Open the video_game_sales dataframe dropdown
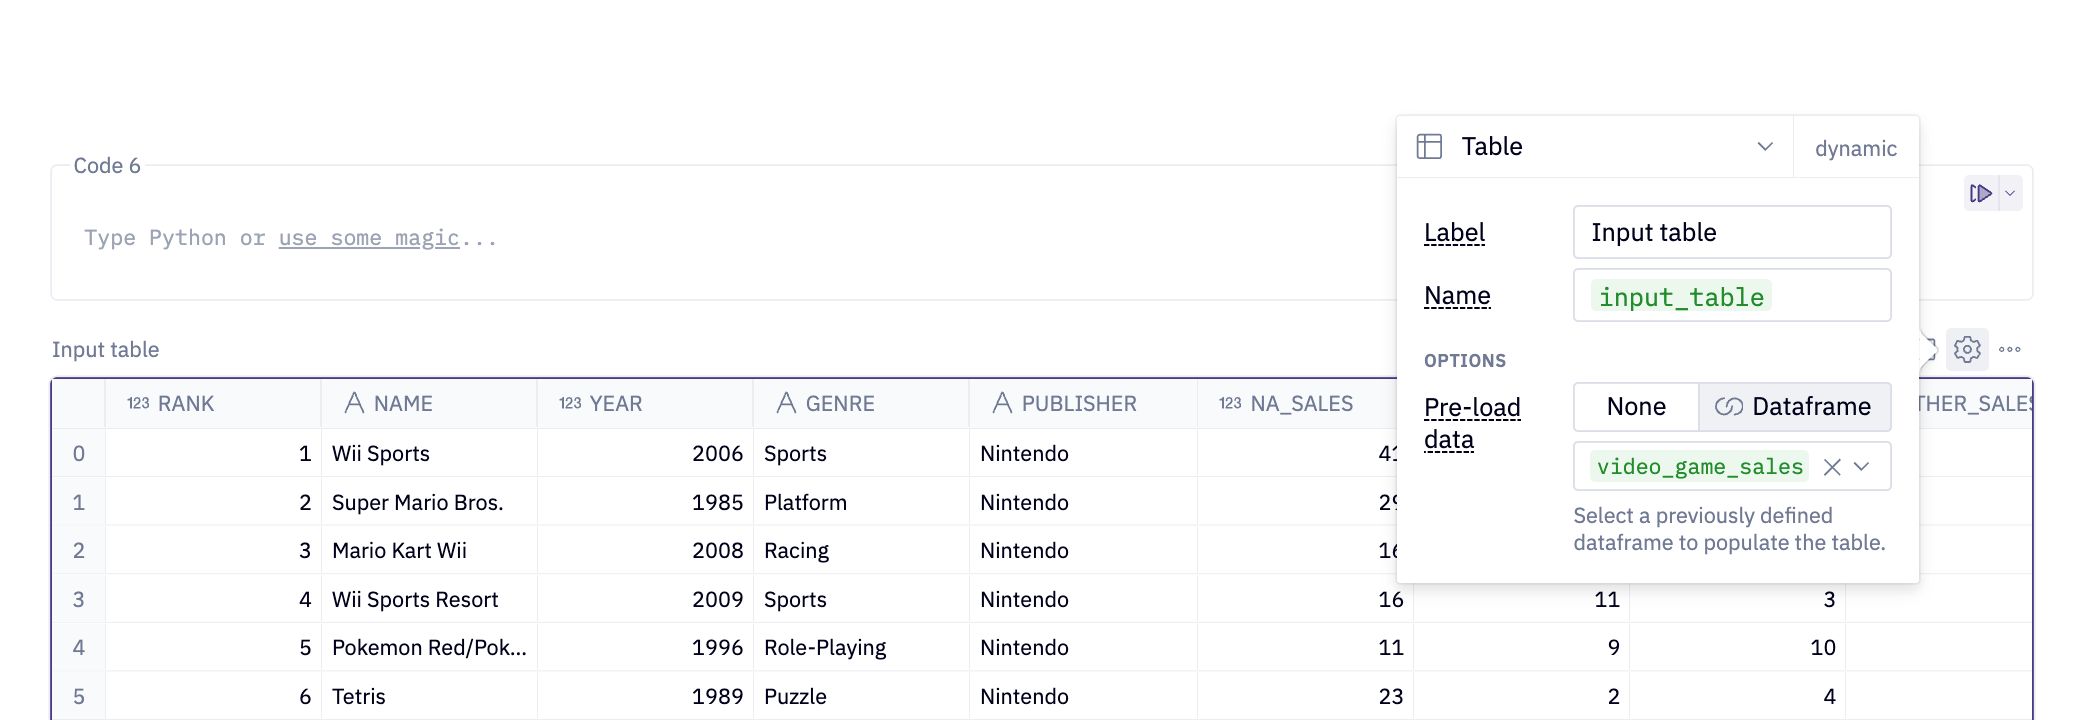 (x=1861, y=467)
